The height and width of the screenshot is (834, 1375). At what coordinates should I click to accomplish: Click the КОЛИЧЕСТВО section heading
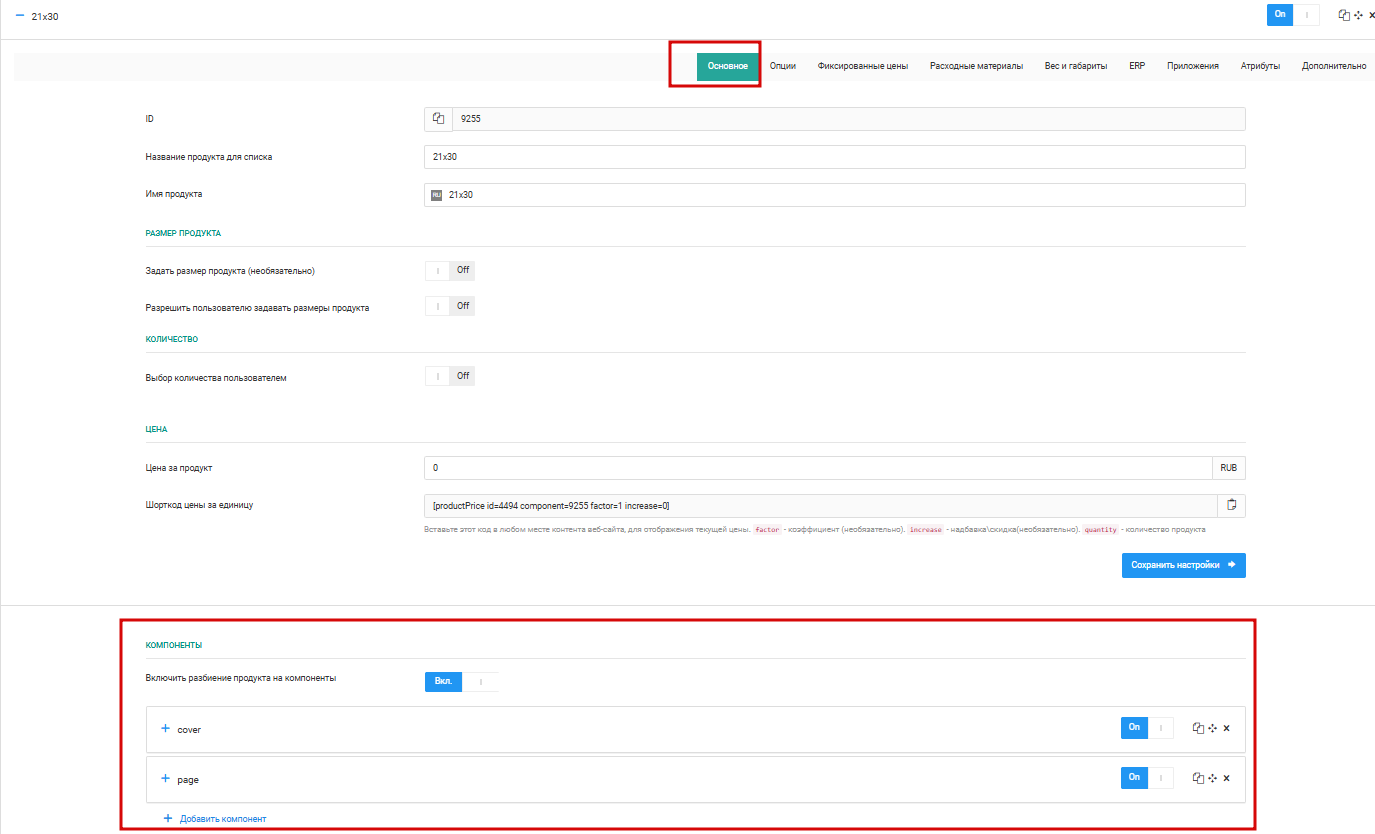pyautogui.click(x=172, y=339)
